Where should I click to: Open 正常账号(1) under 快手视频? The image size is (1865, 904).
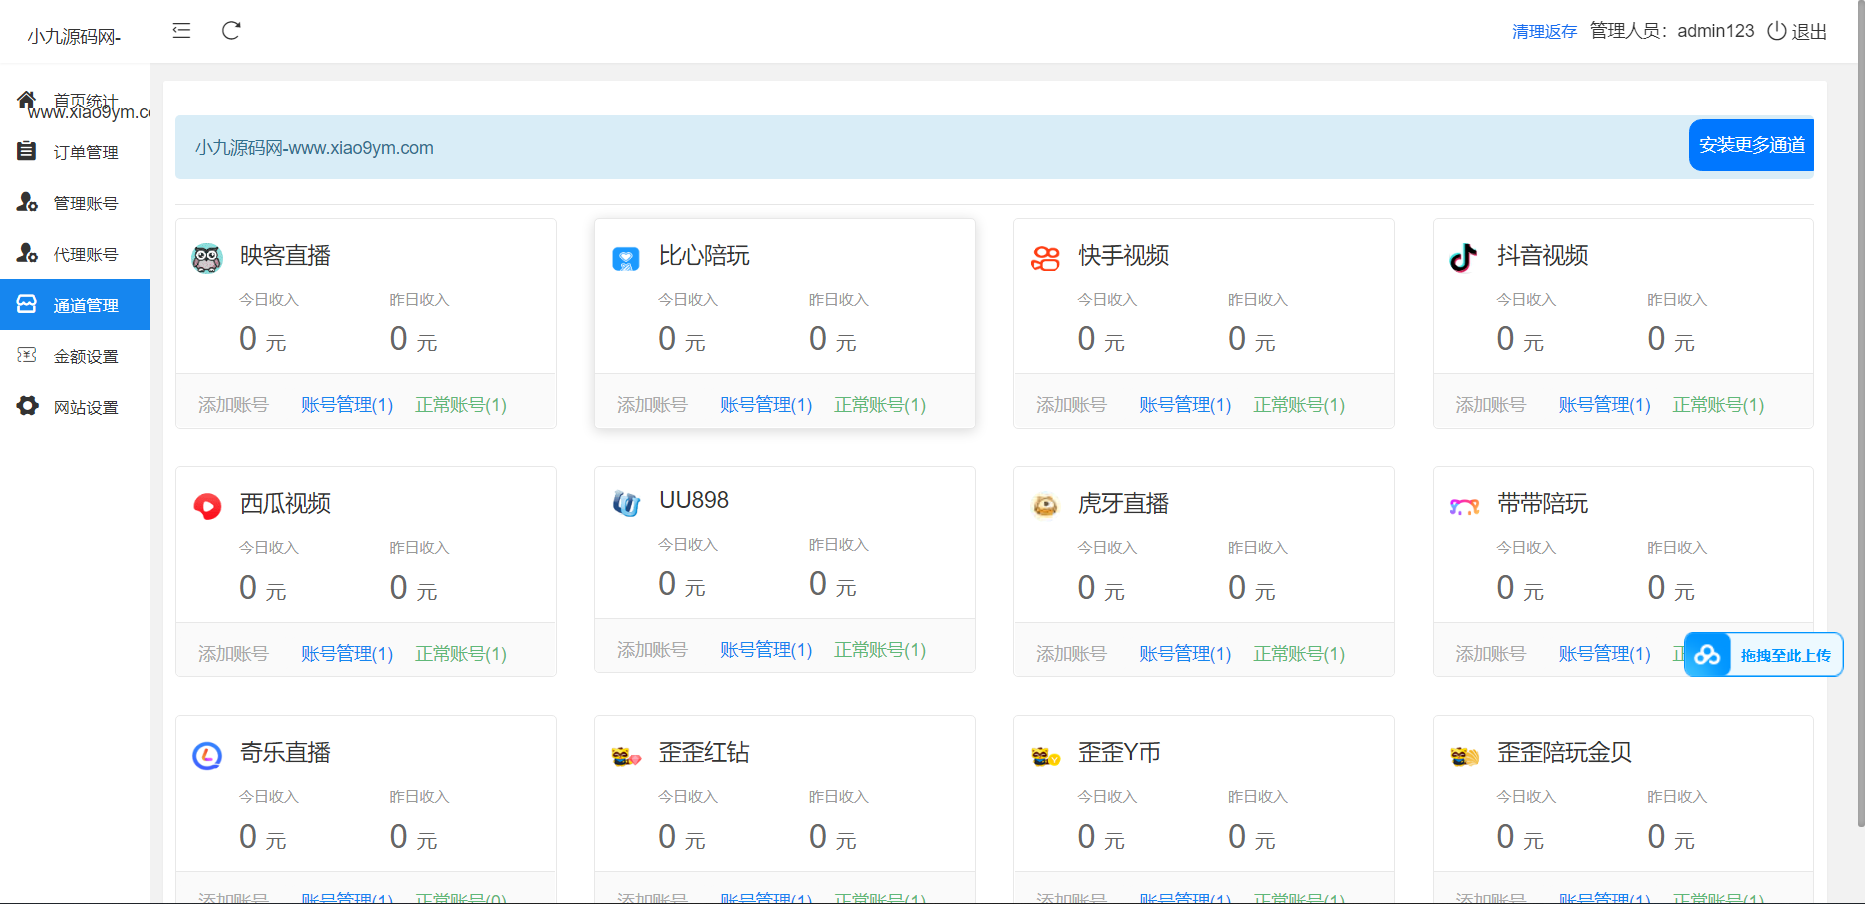pos(1299,405)
